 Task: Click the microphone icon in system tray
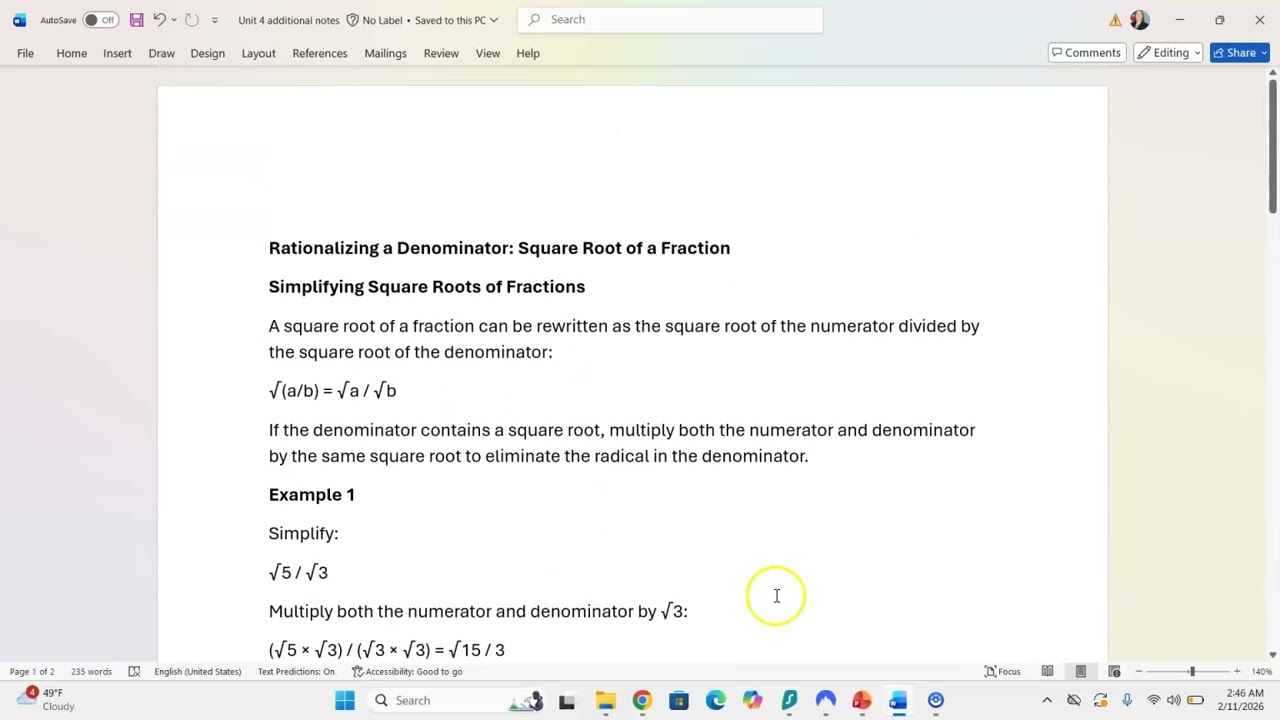pos(1127,700)
